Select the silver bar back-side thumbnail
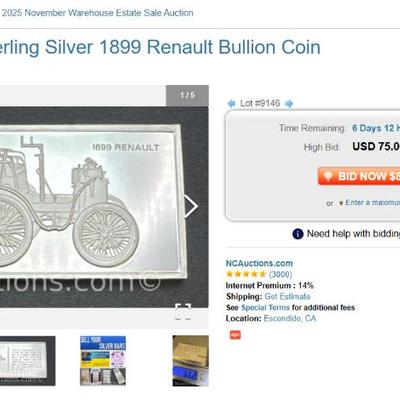 coord(28,361)
